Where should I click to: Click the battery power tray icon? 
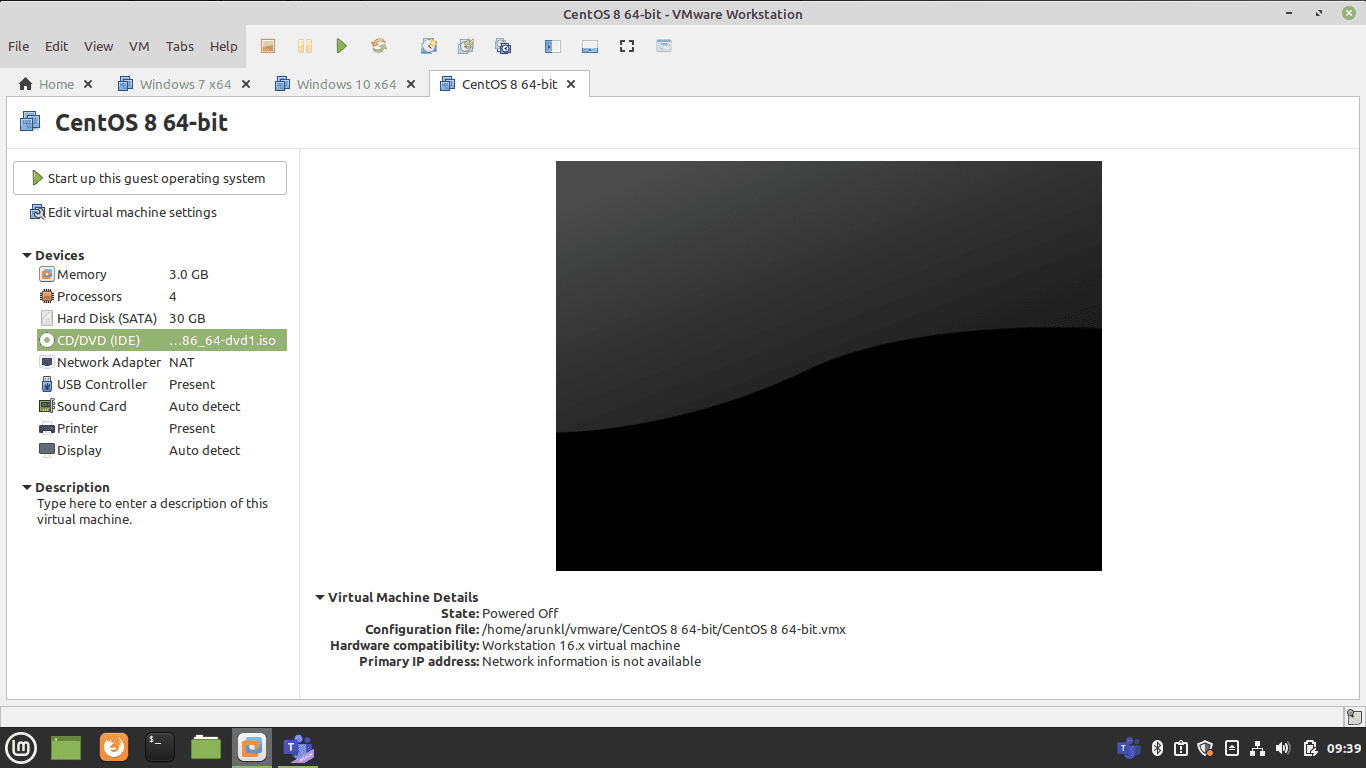point(1310,747)
